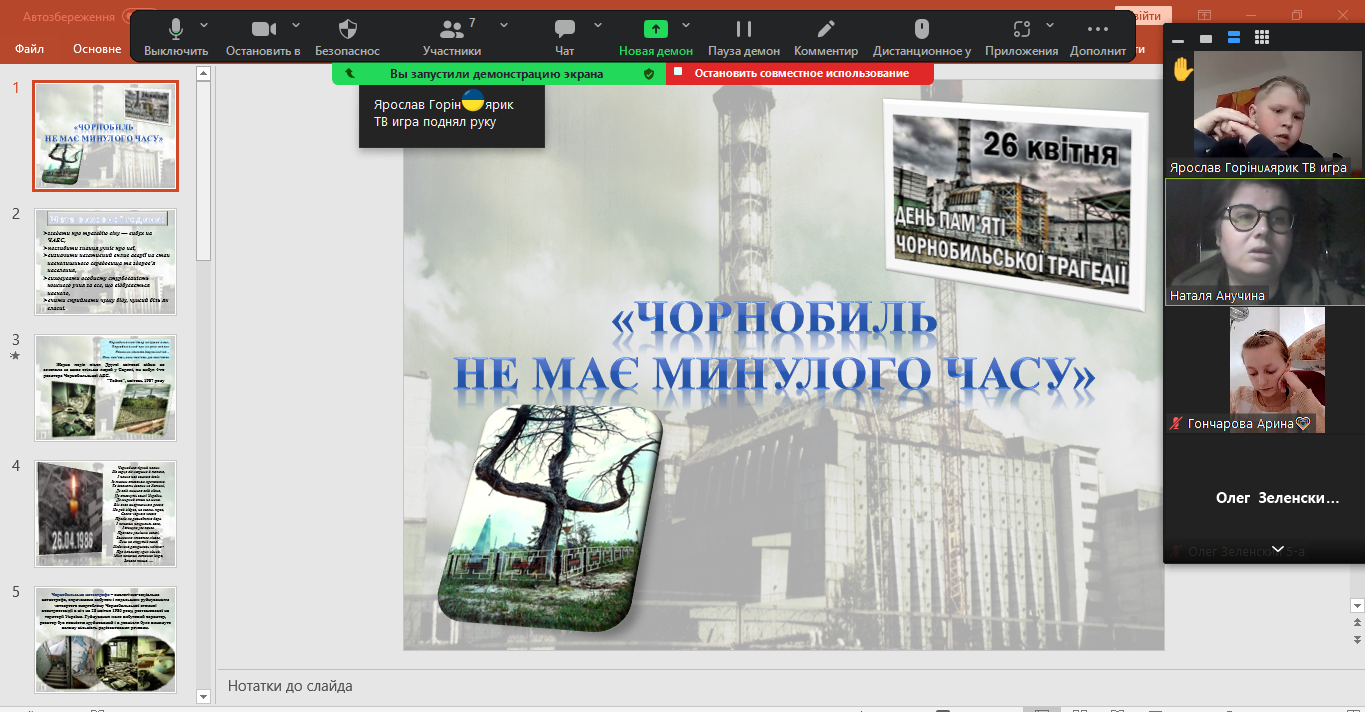Switch video panel to single-video view
The width and height of the screenshot is (1365, 712).
pos(1206,38)
